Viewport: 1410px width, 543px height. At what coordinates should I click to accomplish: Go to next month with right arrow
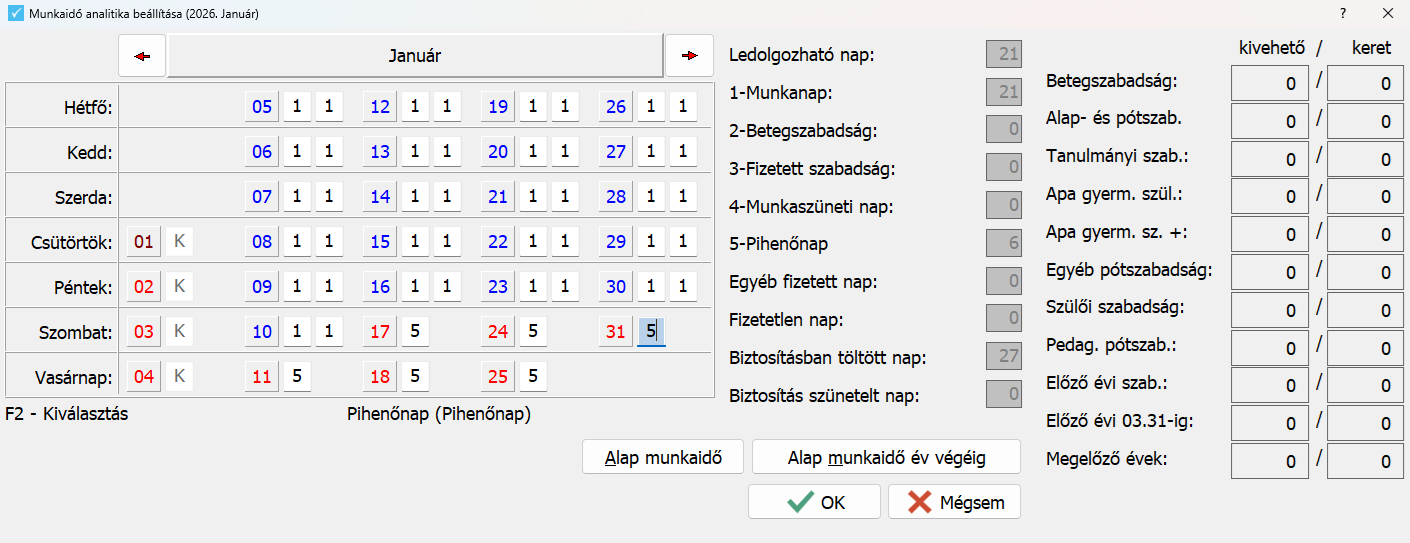689,56
